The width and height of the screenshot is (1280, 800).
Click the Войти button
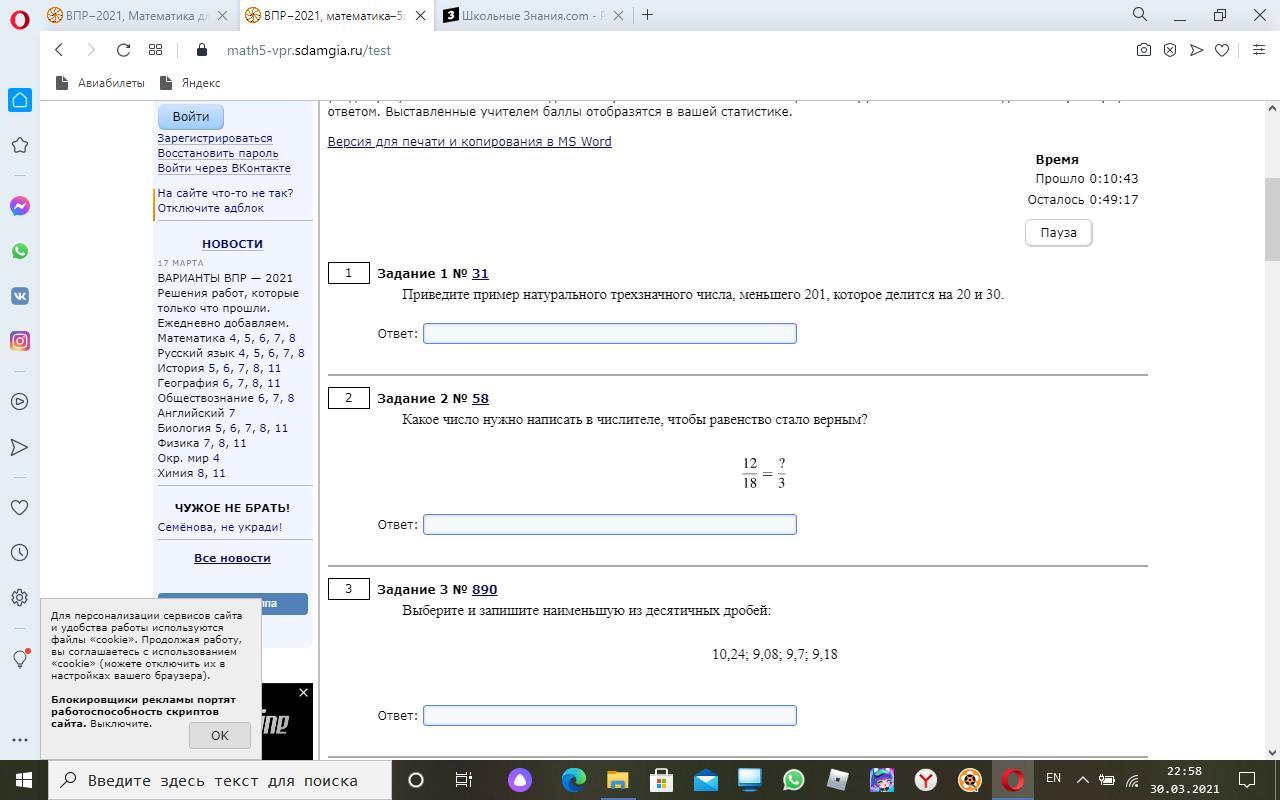tap(190, 116)
